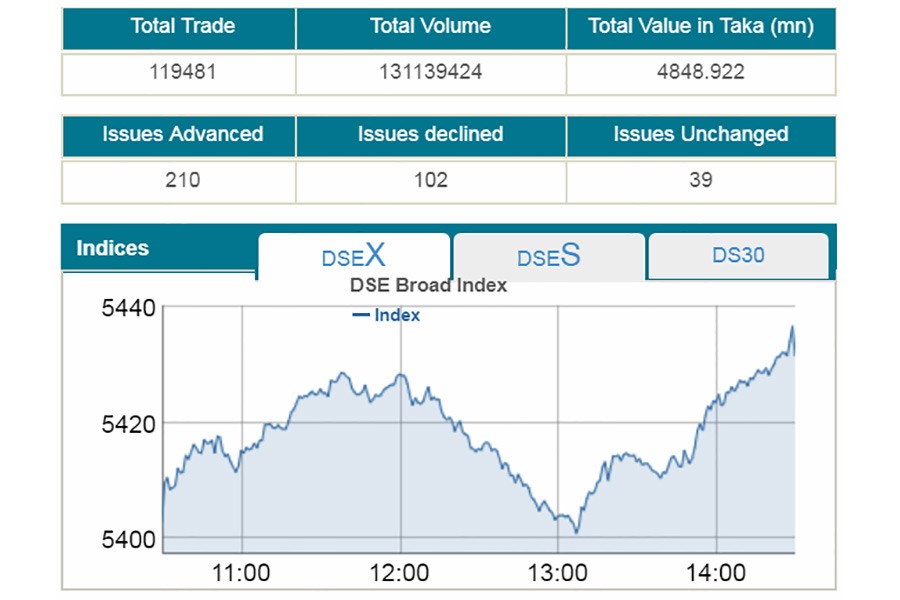The height and width of the screenshot is (600, 900).
Task: Click the total trade value 119481
Action: coord(182,73)
